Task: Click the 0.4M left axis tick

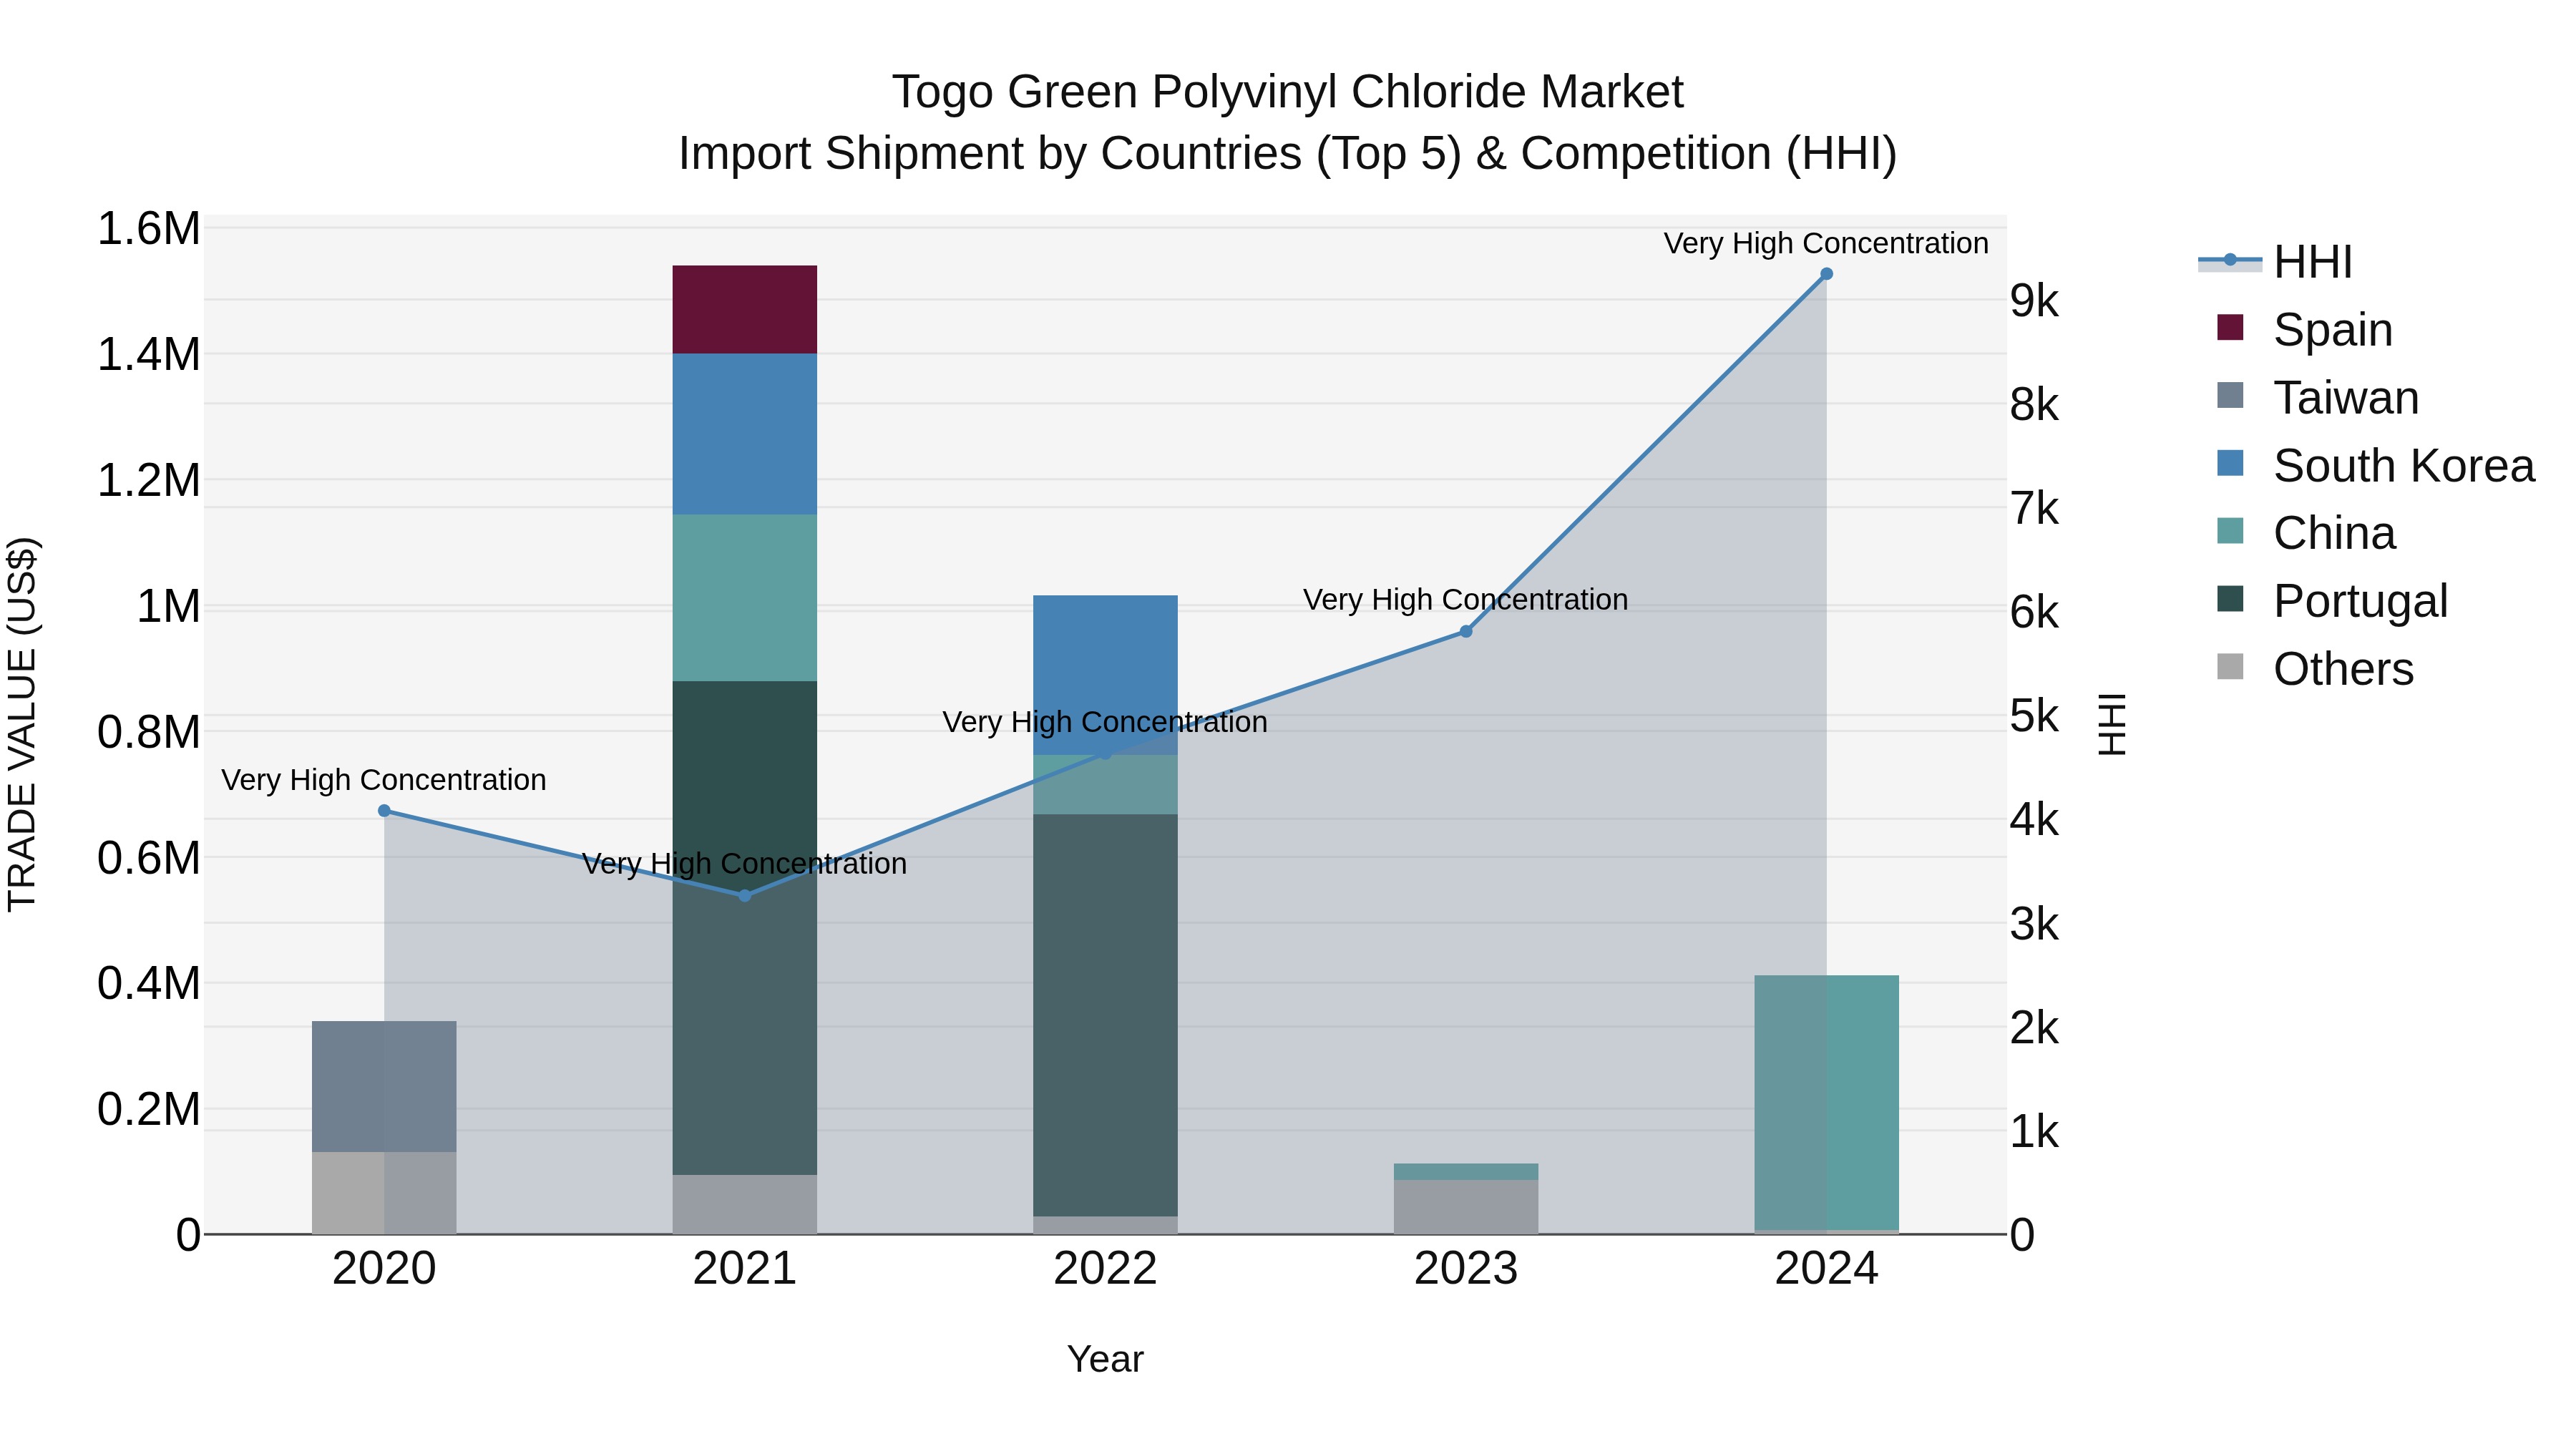Action: [148, 983]
